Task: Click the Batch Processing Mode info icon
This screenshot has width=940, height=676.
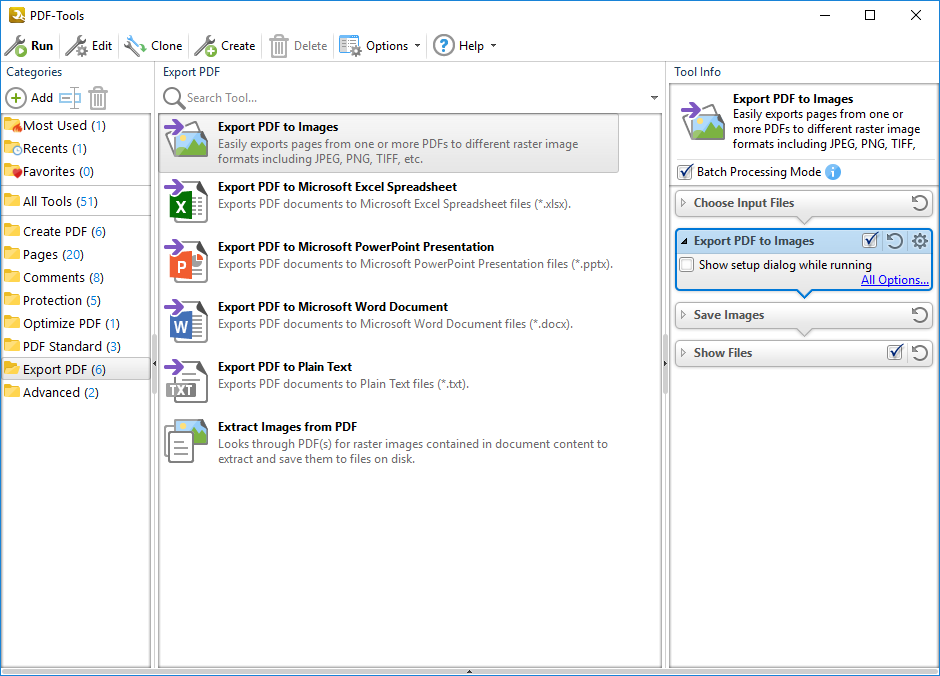Action: pyautogui.click(x=833, y=172)
